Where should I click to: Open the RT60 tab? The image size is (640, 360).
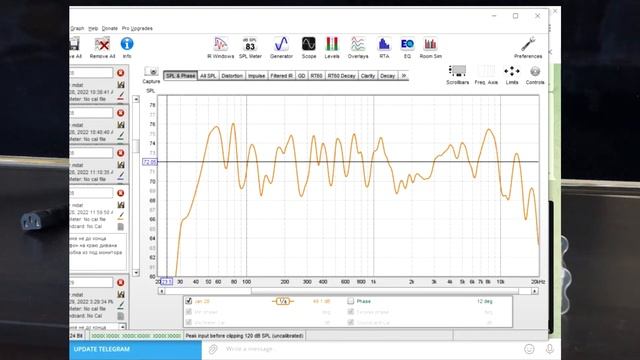316,76
